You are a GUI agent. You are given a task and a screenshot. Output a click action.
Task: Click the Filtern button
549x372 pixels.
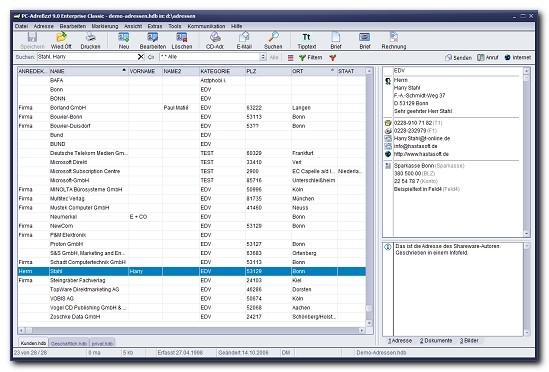[310, 57]
